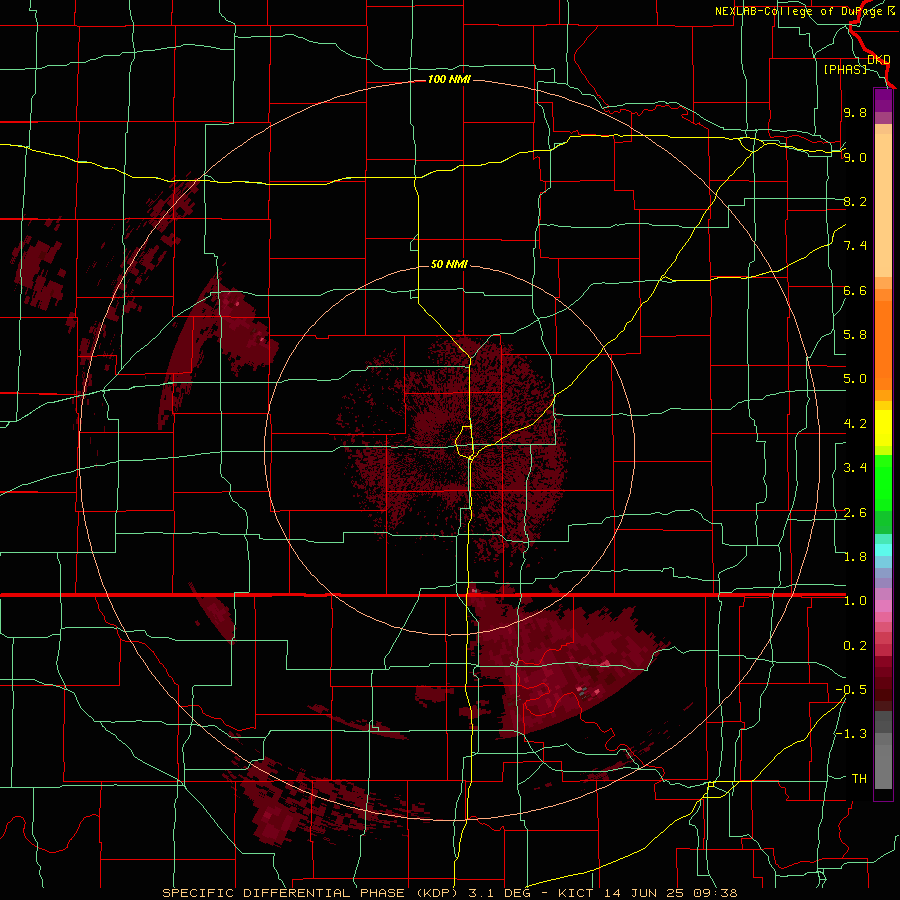Viewport: 900px width, 900px height.
Task: Click the yellow segment of the color bar
Action: tap(883, 428)
